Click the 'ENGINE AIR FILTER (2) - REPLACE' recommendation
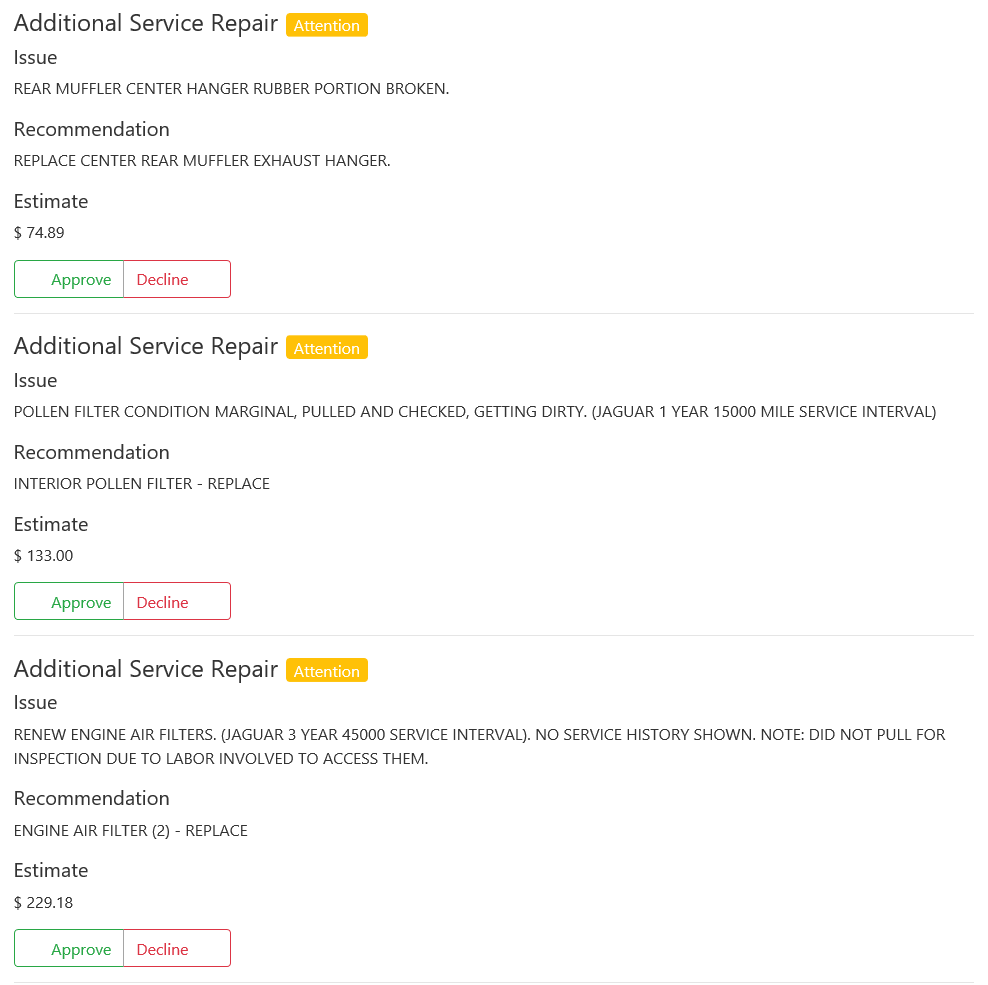This screenshot has width=988, height=985. tap(131, 831)
